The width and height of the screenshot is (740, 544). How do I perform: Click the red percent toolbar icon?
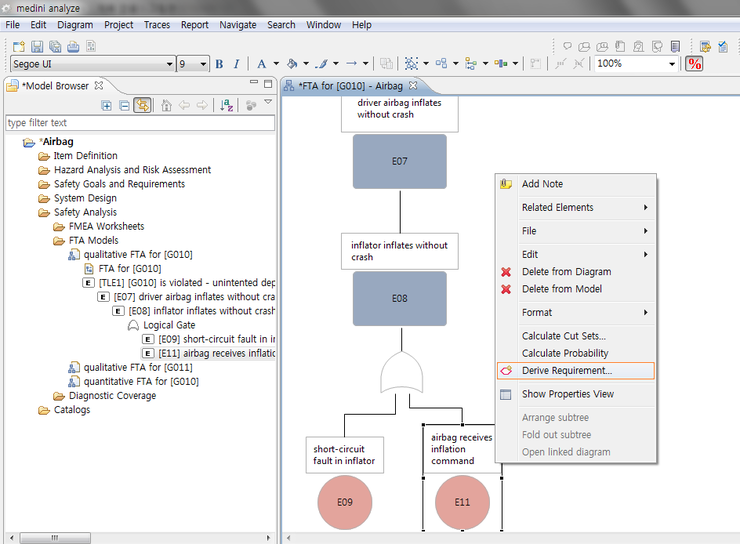(x=694, y=64)
